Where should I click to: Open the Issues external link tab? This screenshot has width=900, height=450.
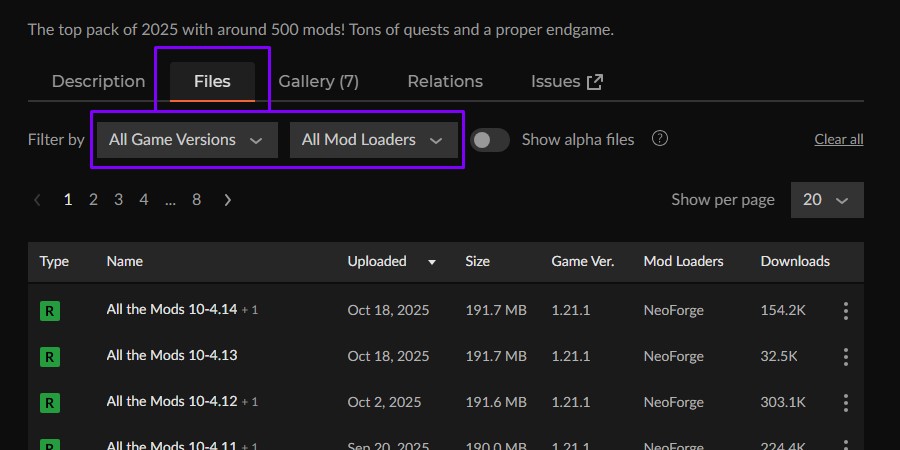click(566, 82)
